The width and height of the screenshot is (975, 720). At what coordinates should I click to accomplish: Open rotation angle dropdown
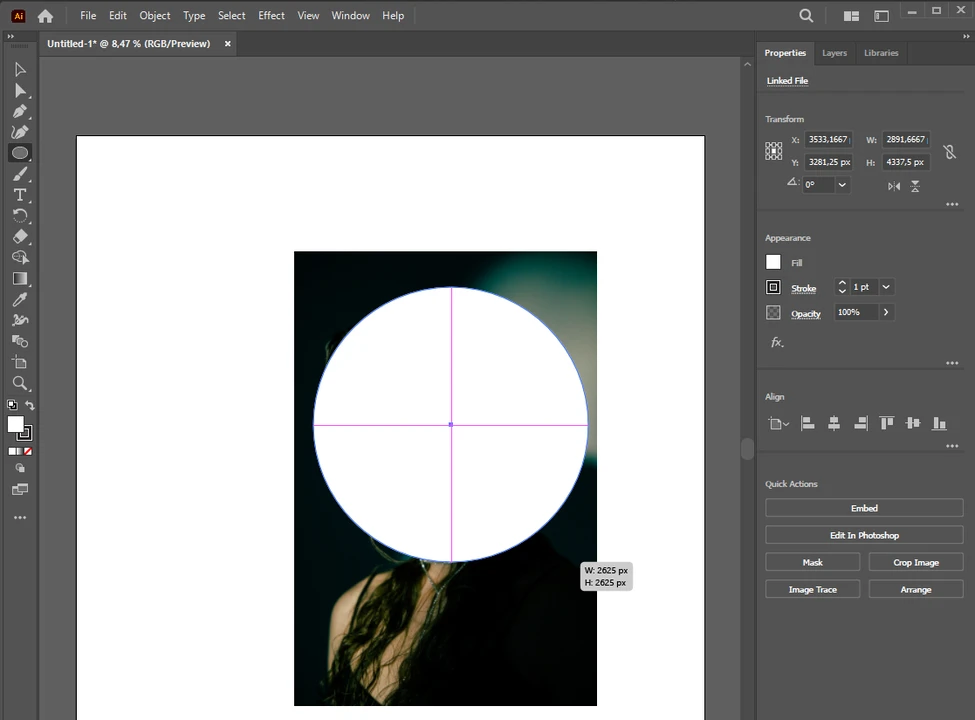[842, 185]
